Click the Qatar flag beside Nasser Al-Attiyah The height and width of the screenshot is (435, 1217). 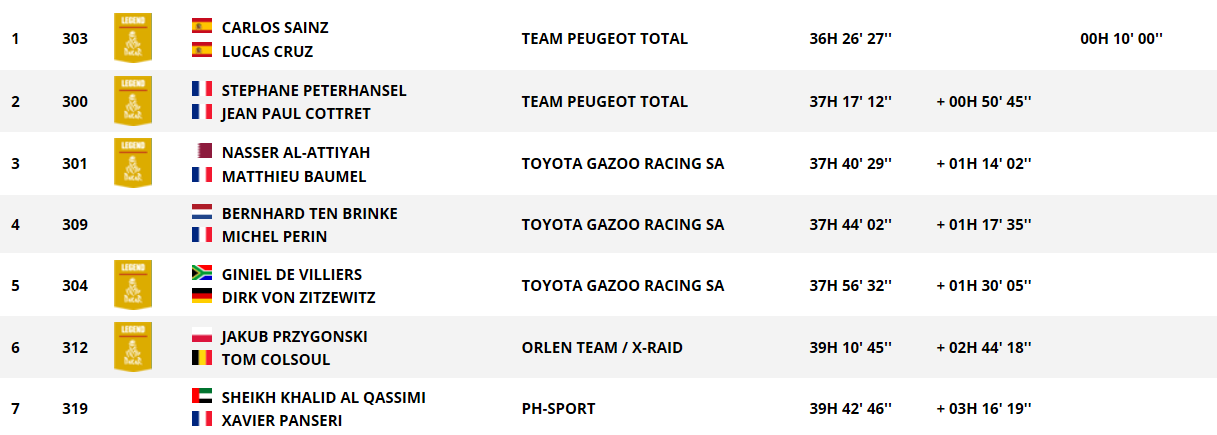[x=202, y=151]
